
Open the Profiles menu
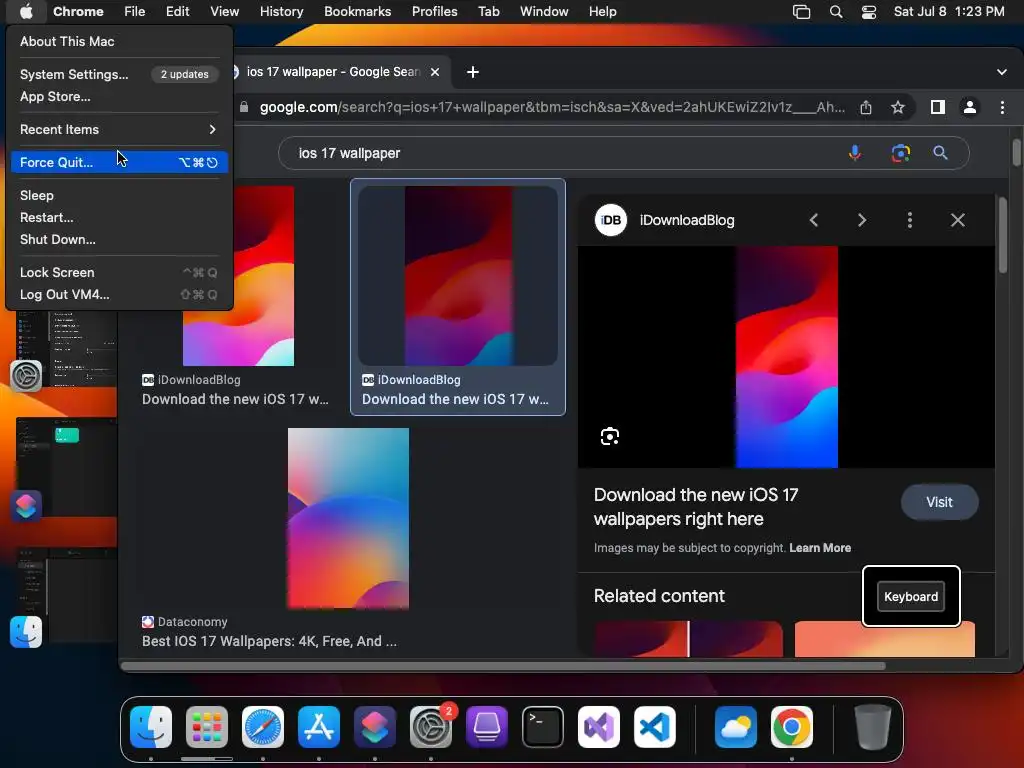tap(434, 11)
